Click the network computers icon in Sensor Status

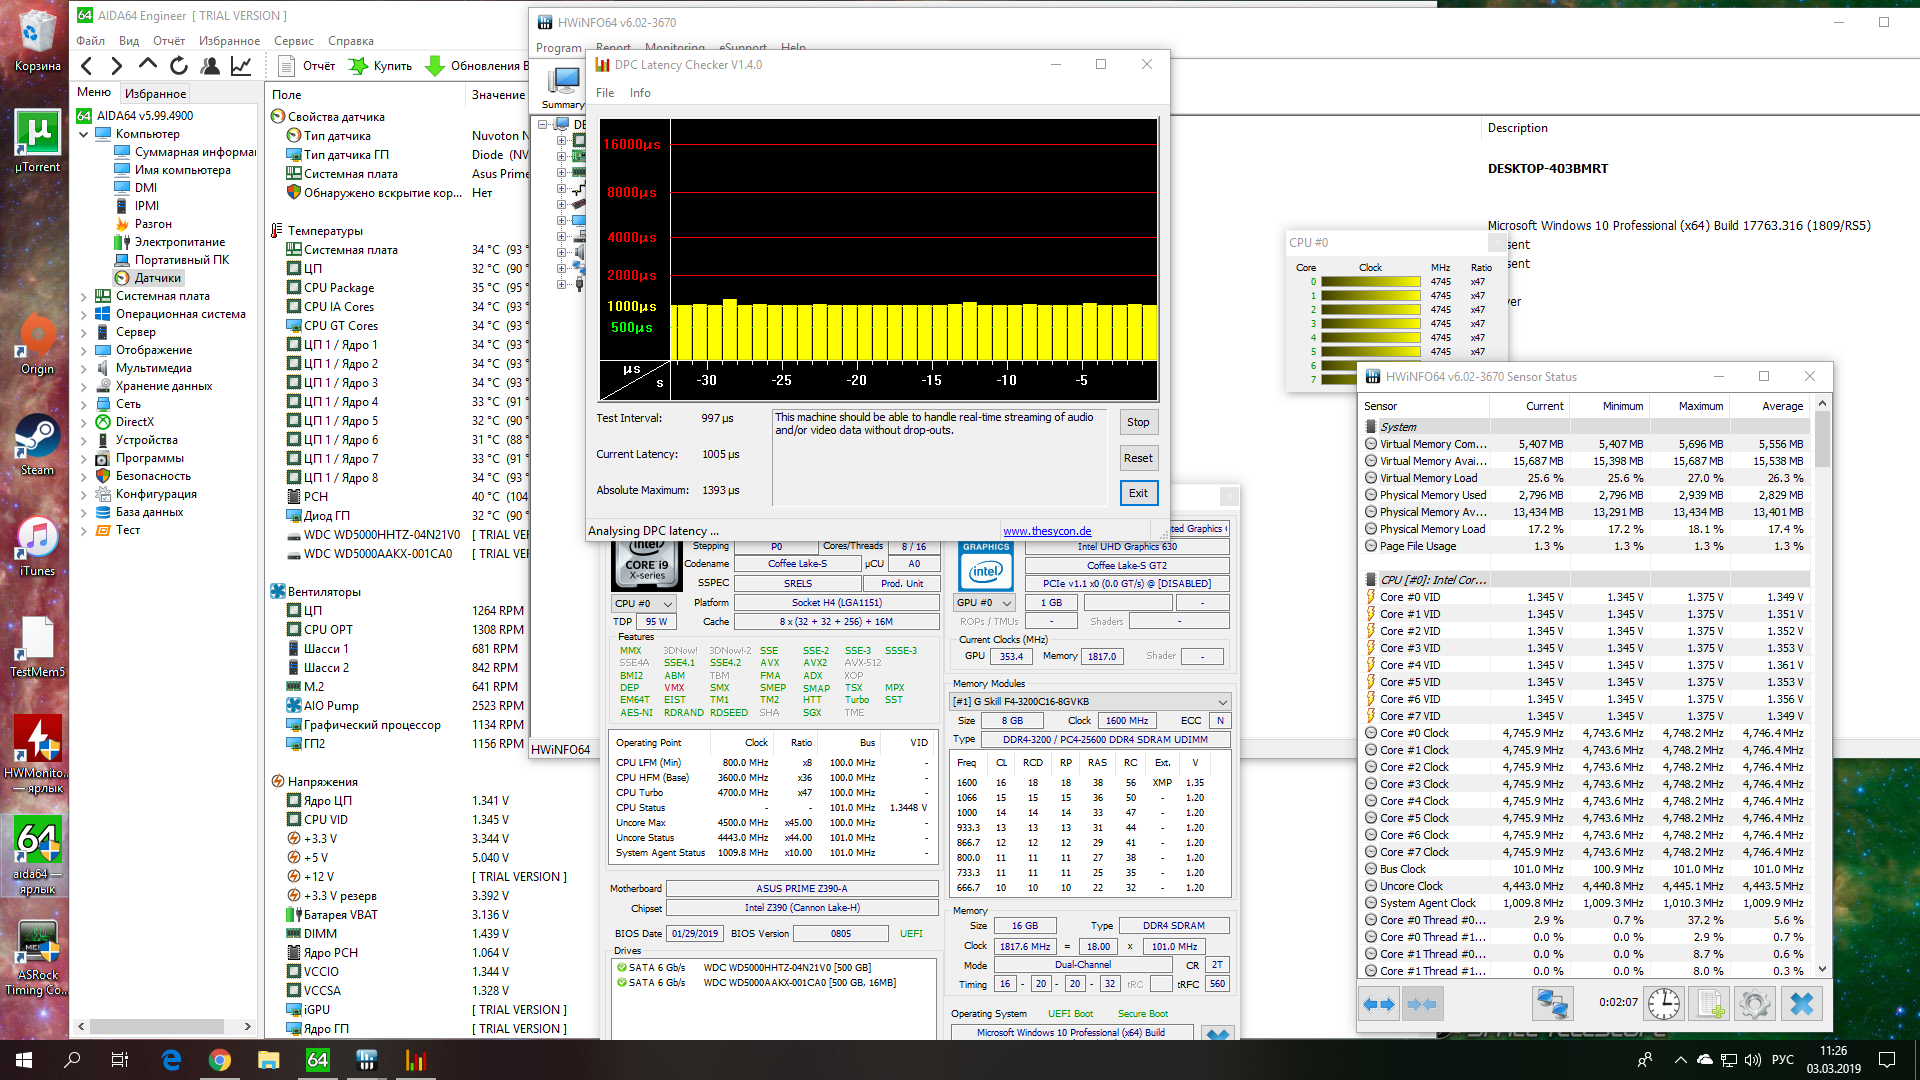[x=1552, y=1003]
